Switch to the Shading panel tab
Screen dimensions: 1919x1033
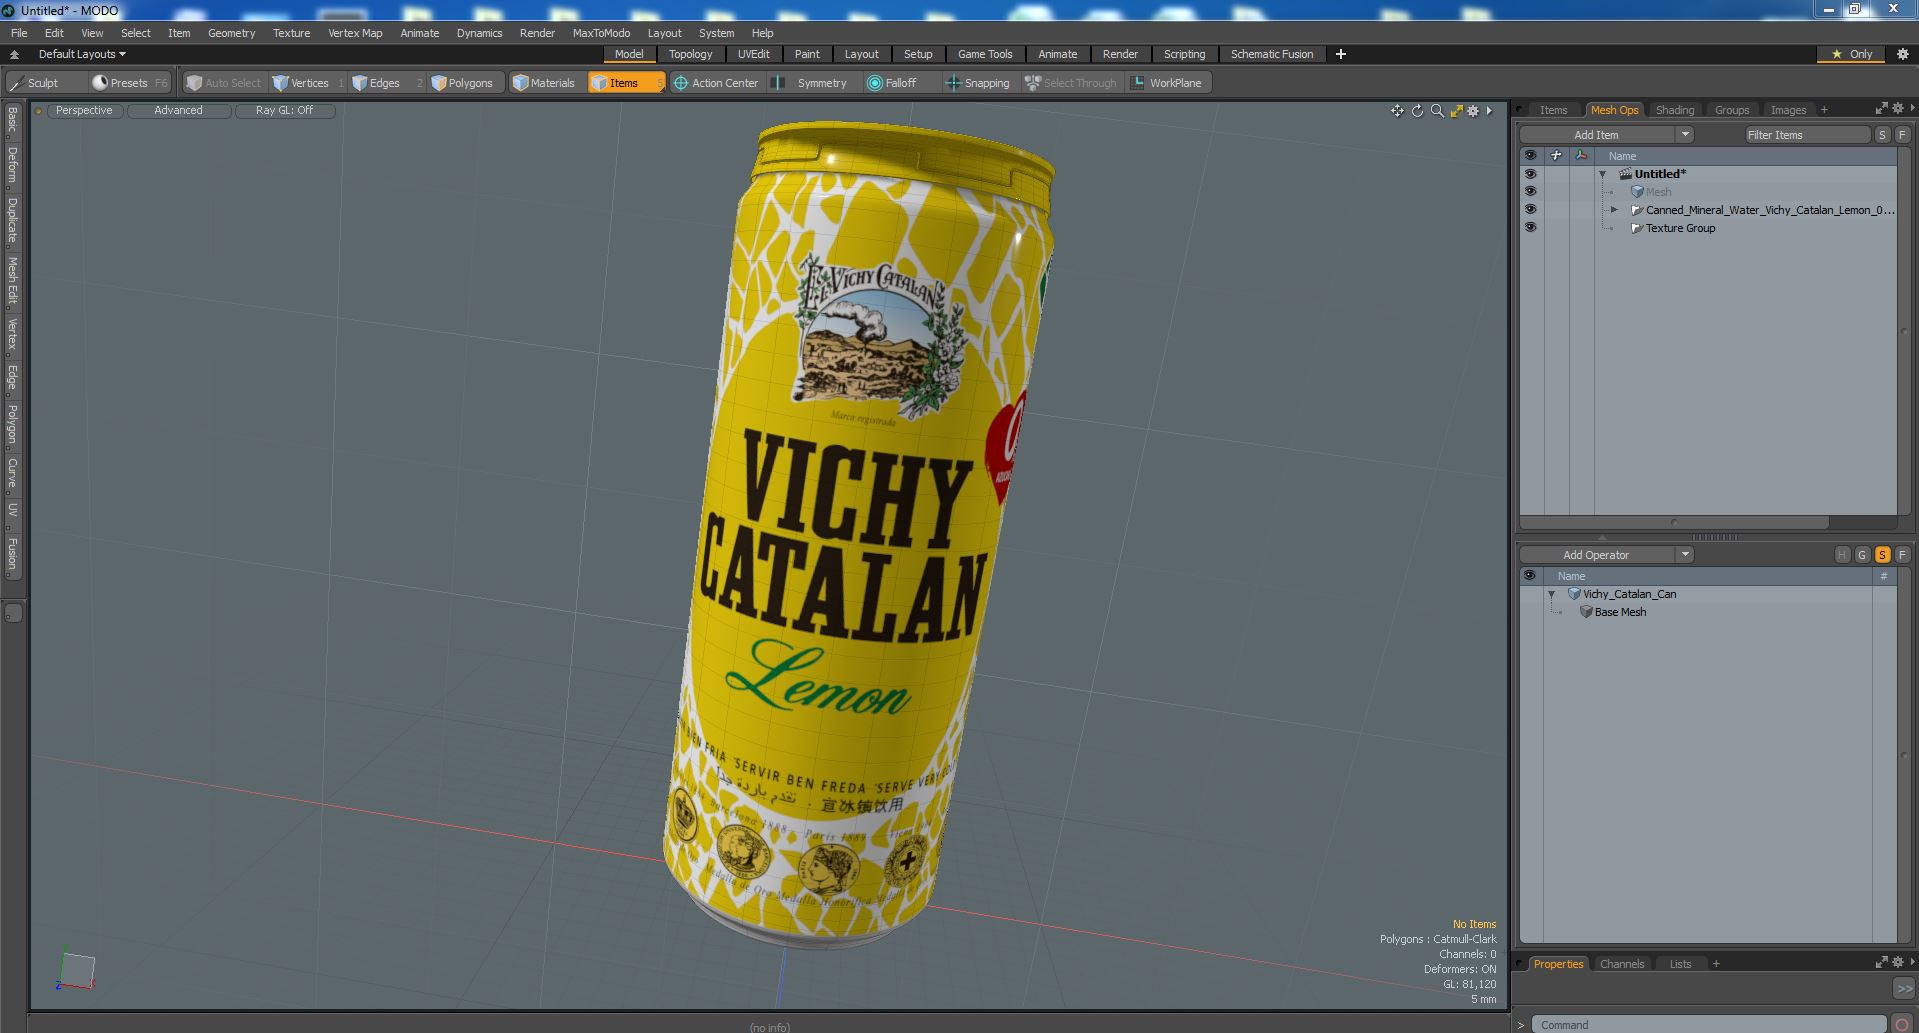click(1674, 110)
